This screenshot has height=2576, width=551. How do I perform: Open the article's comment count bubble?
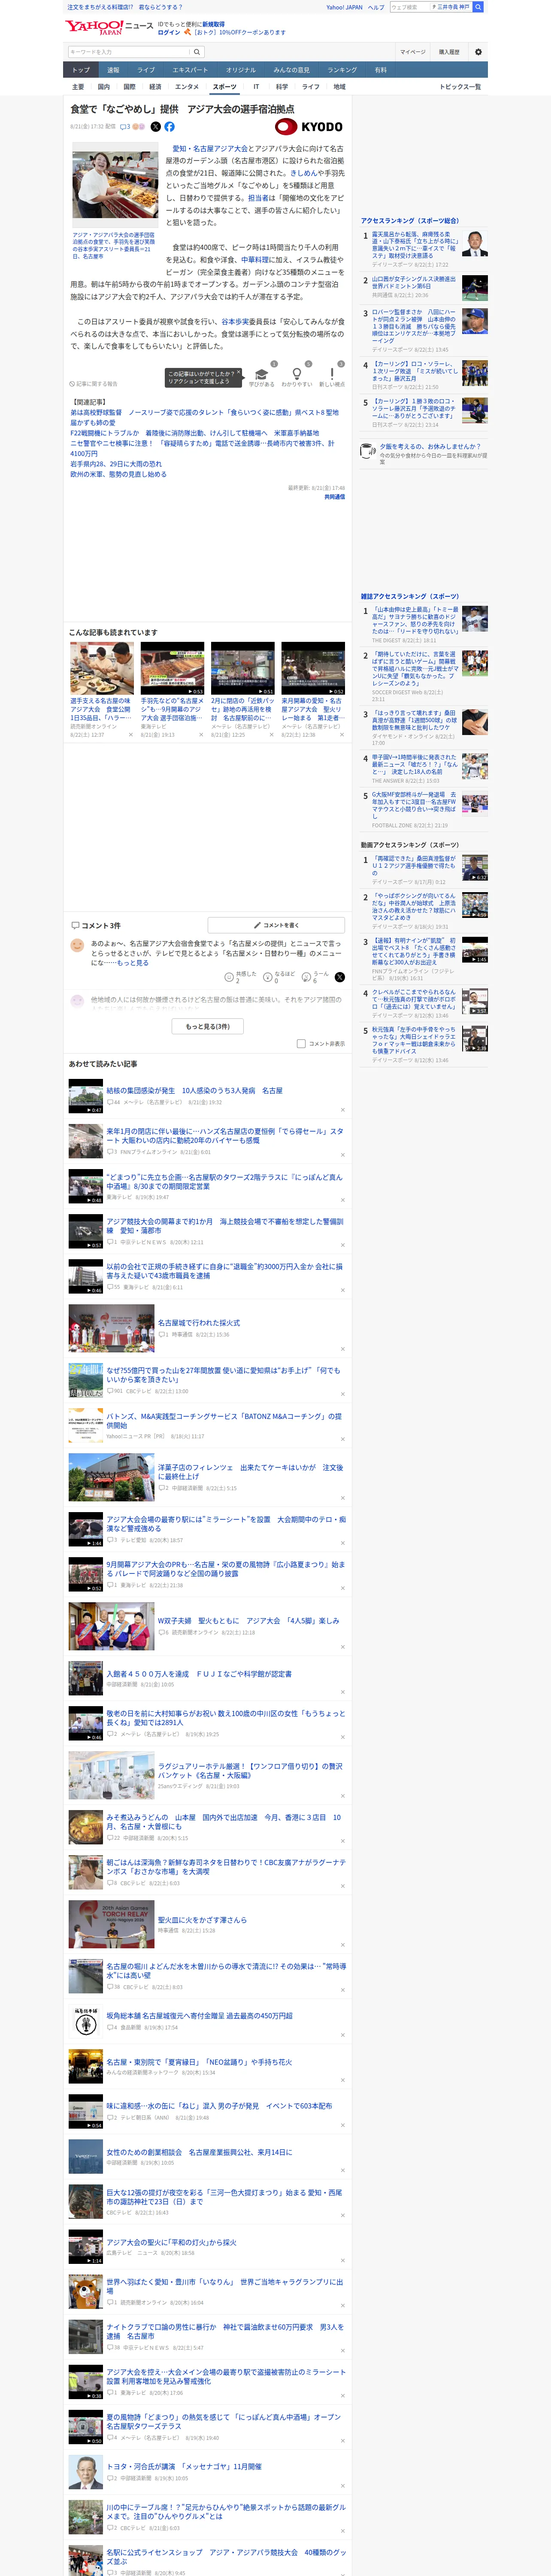coord(125,127)
